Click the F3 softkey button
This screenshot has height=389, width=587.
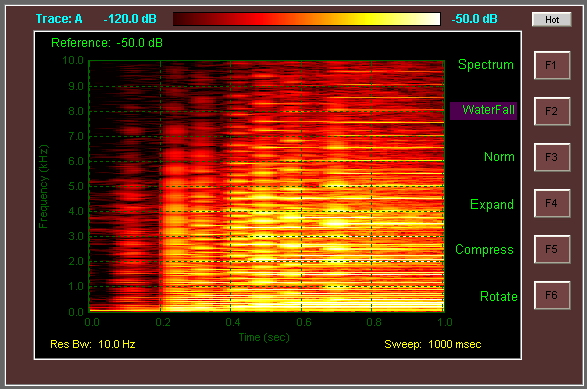click(552, 157)
